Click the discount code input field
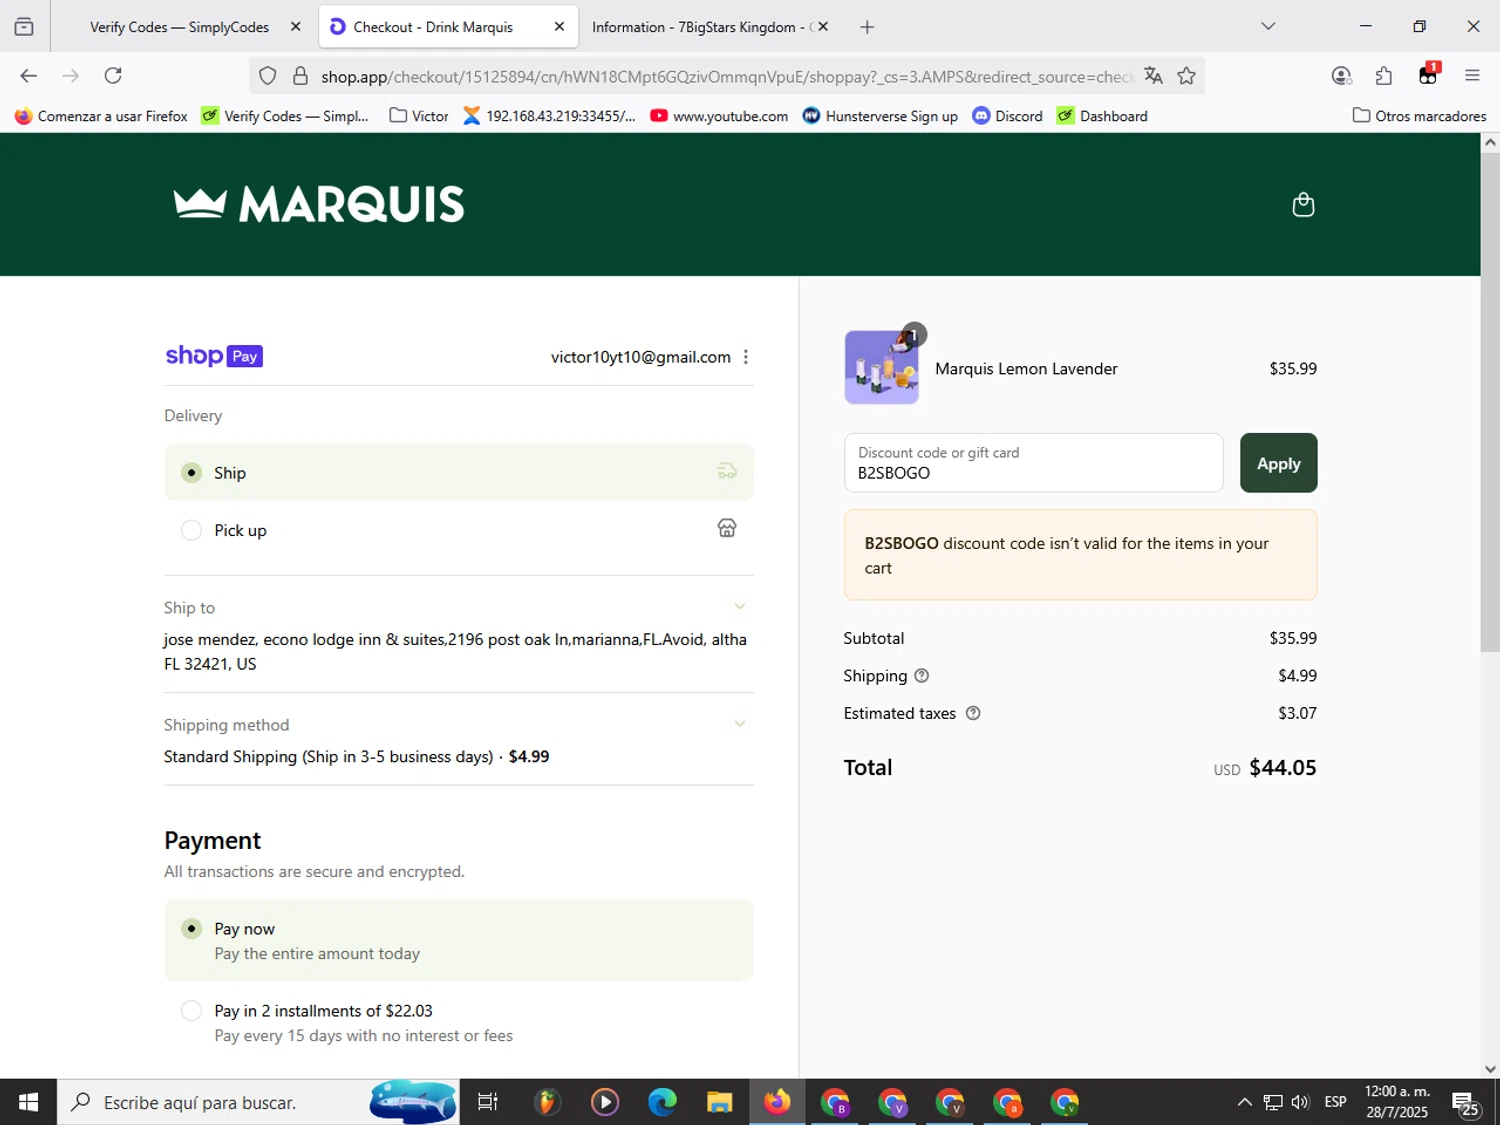Viewport: 1500px width, 1125px height. click(1033, 463)
